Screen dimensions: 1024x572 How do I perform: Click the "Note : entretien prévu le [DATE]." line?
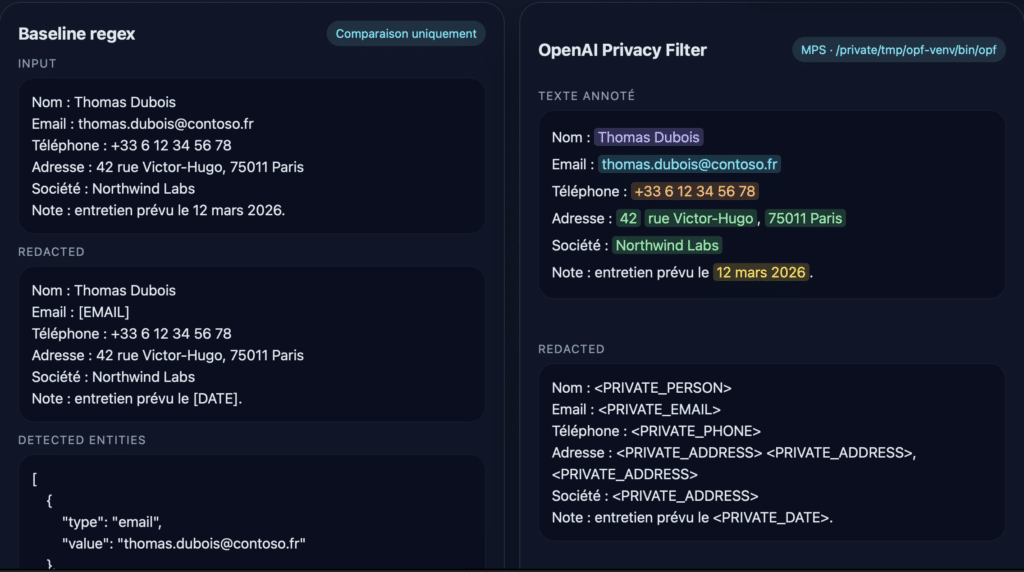136,399
